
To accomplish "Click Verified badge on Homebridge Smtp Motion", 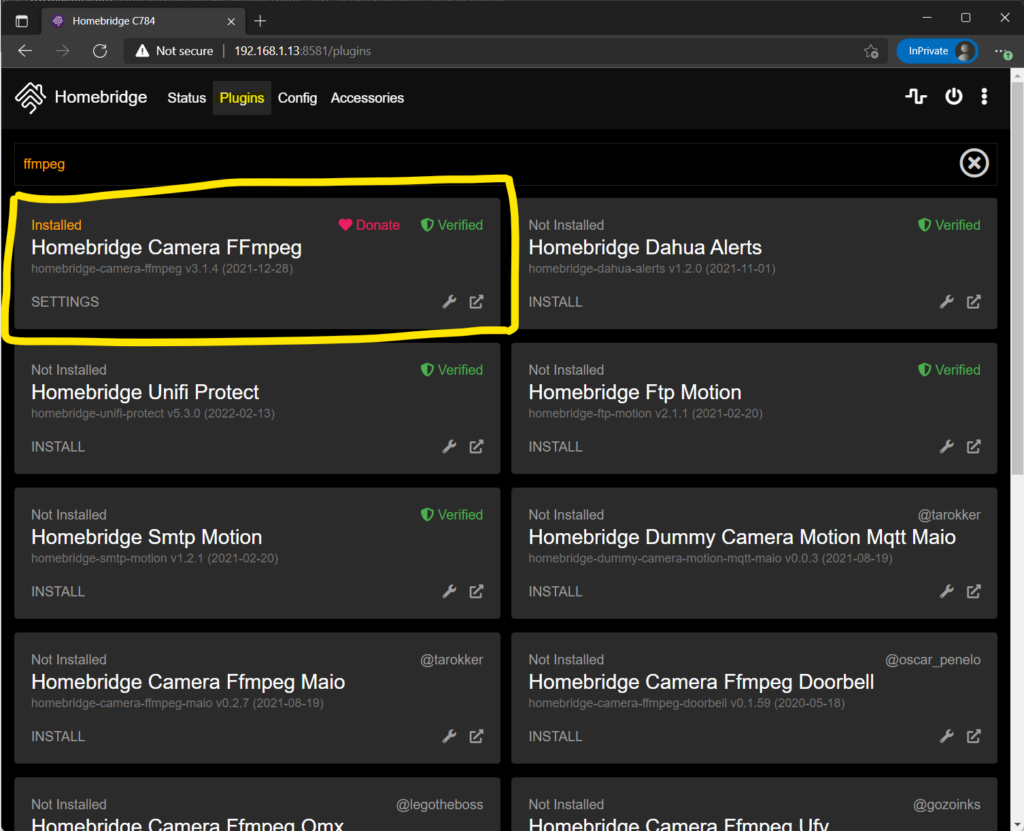I will [x=452, y=515].
